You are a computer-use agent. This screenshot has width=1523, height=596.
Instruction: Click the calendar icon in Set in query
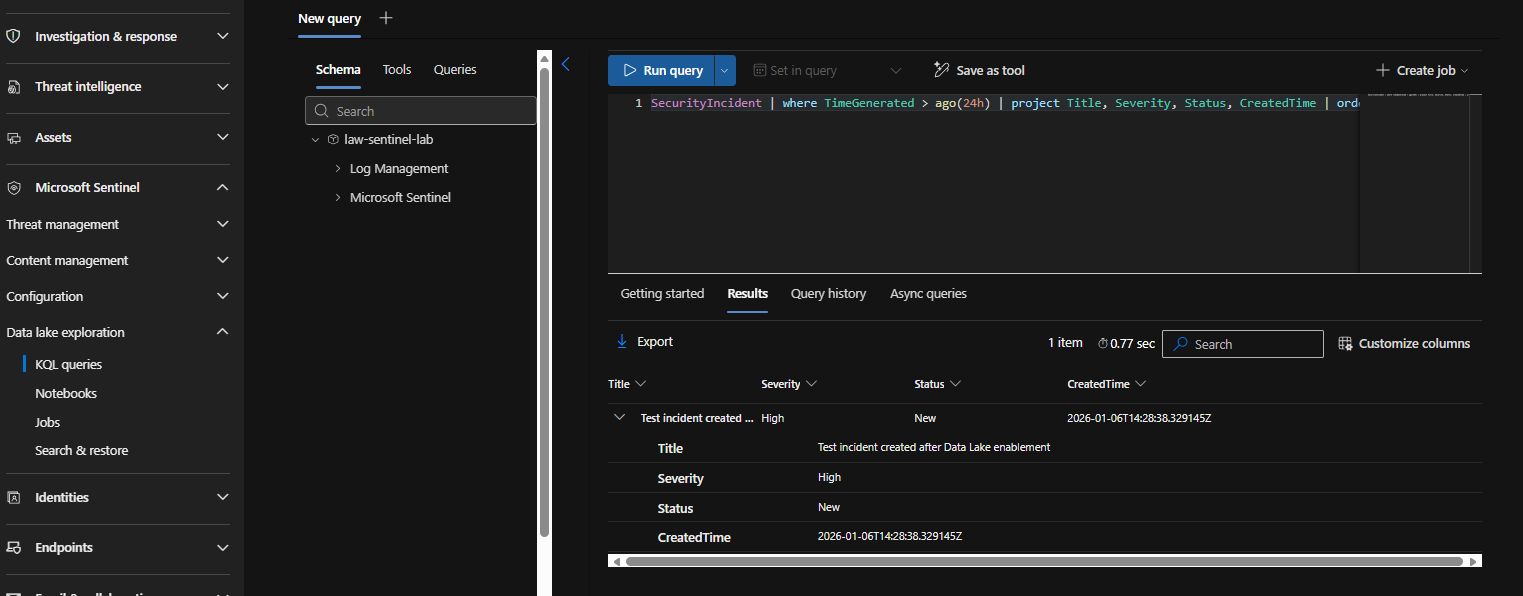click(x=762, y=69)
